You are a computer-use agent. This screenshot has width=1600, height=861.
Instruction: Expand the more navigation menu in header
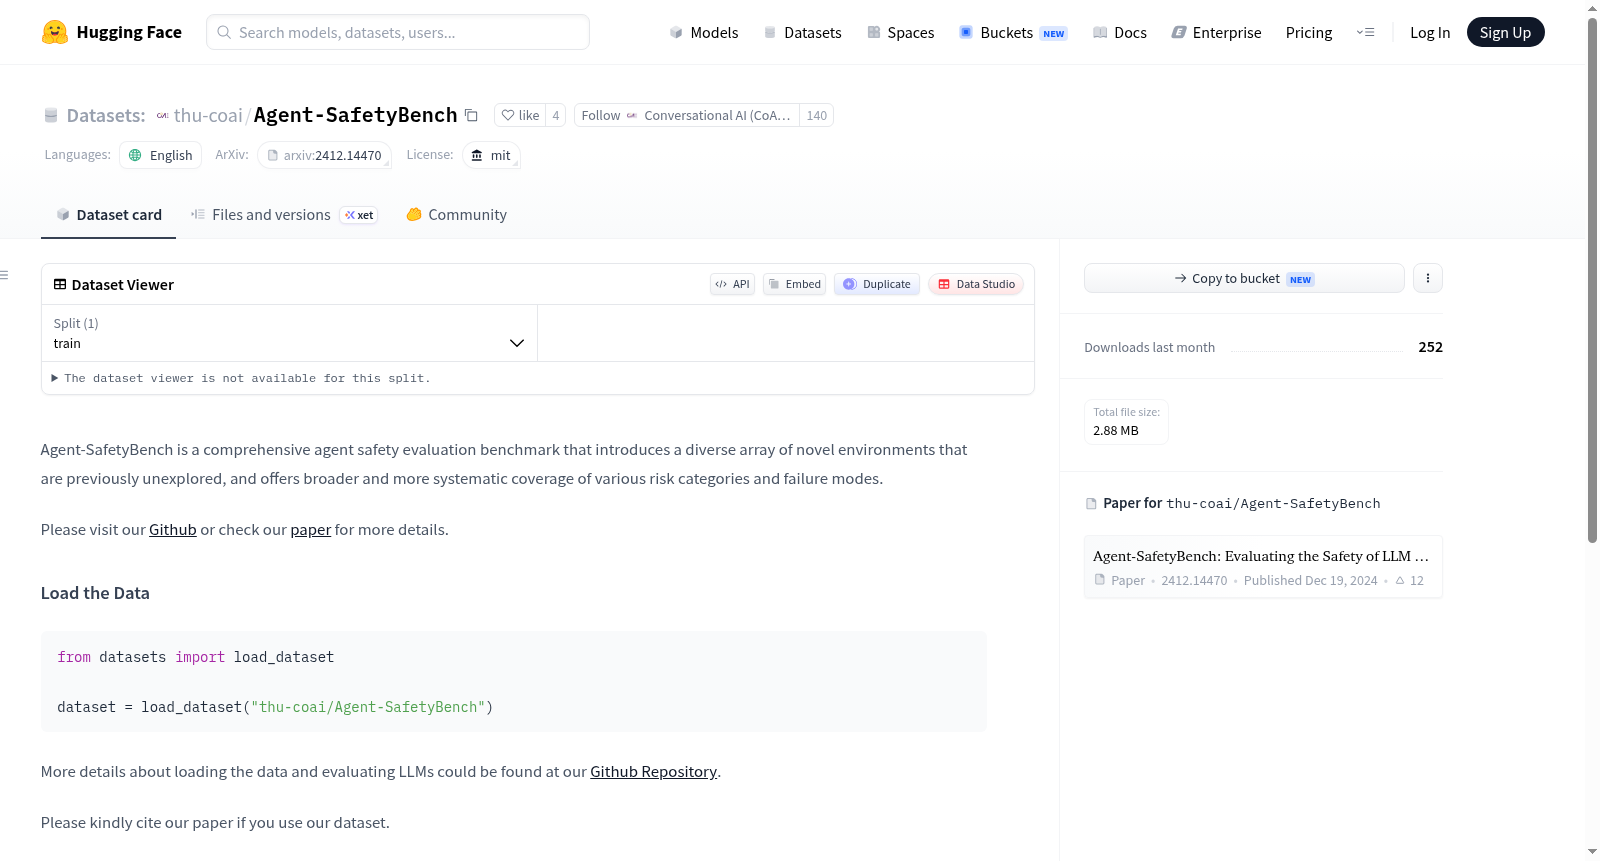click(1365, 32)
